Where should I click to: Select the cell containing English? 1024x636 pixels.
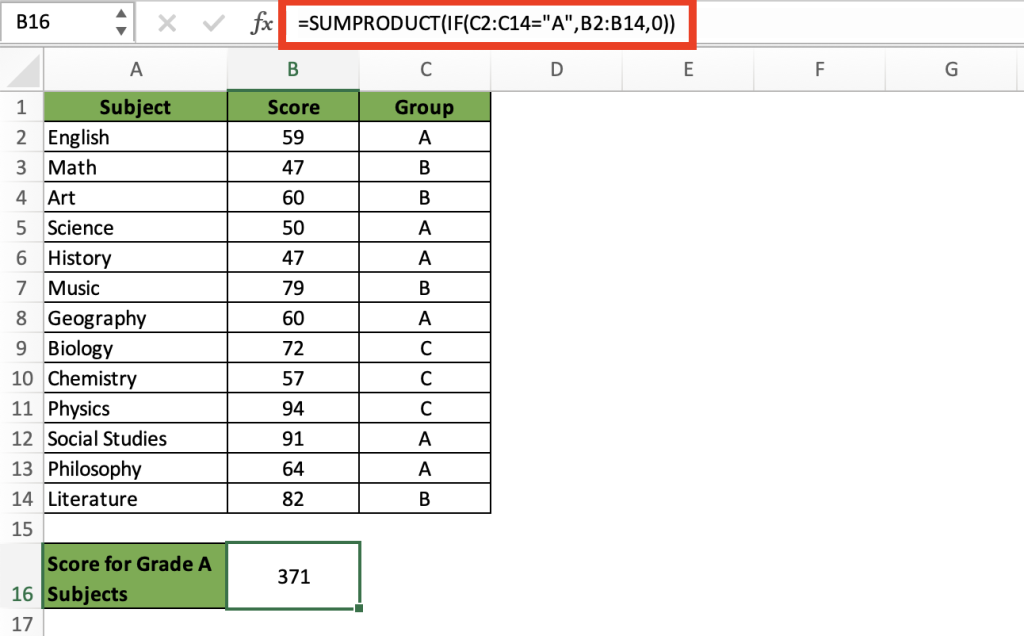135,136
